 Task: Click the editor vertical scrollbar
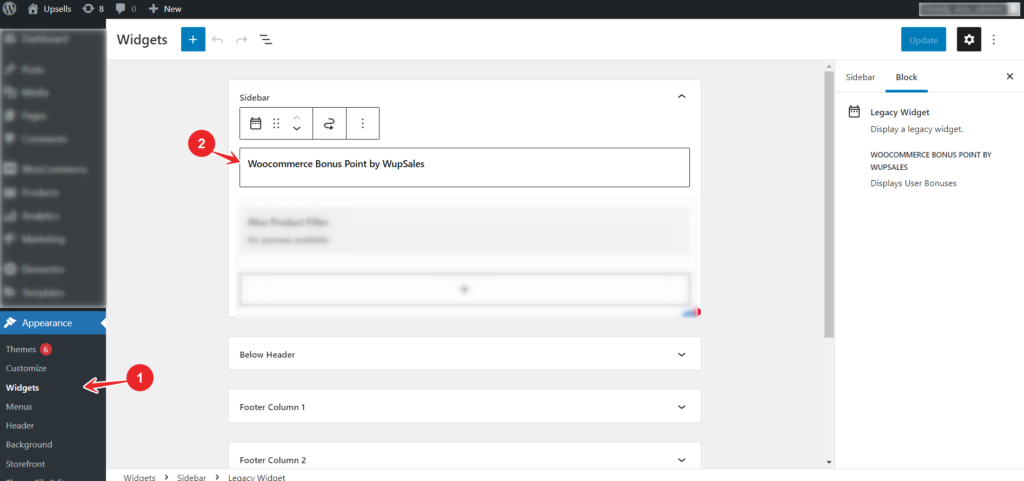pos(829,203)
